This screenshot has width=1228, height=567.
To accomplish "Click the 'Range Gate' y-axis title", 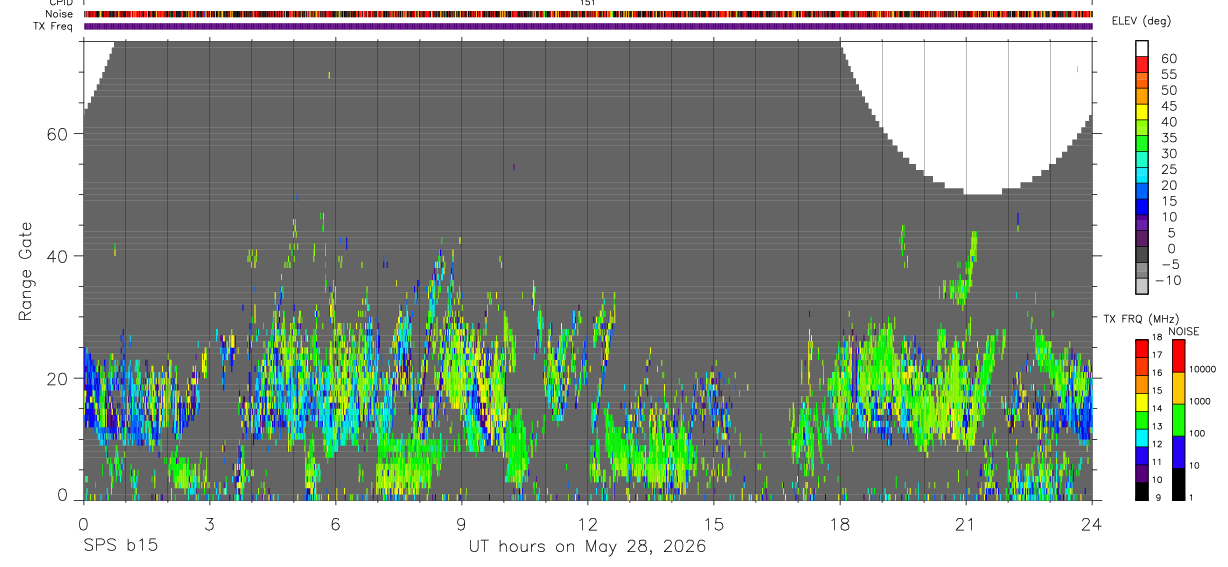I will coord(27,271).
